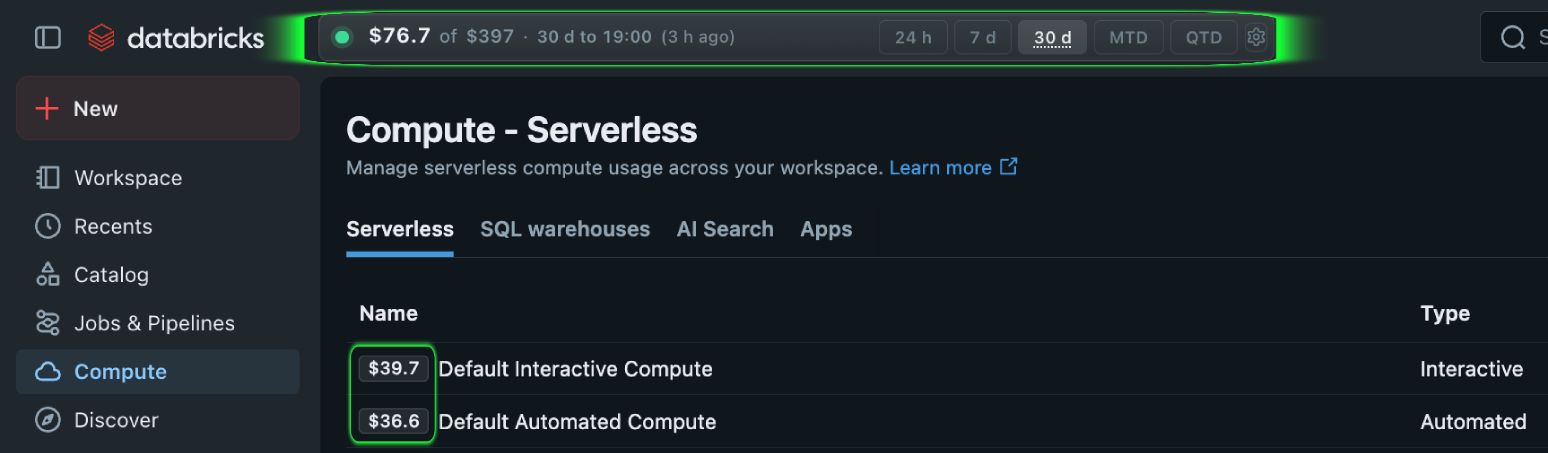Click the Interactive type cell
1548x453 pixels.
pos(1471,369)
